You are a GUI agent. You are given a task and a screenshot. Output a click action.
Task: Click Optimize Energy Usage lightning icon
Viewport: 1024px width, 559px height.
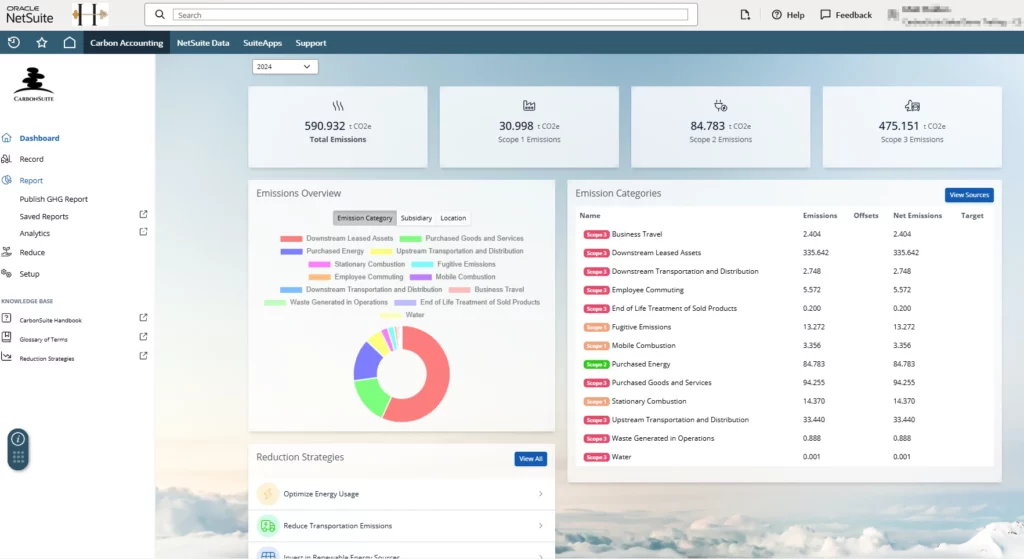(x=268, y=494)
